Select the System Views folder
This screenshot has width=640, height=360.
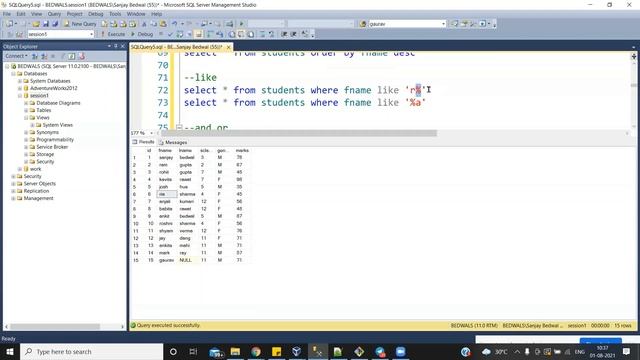point(57,125)
